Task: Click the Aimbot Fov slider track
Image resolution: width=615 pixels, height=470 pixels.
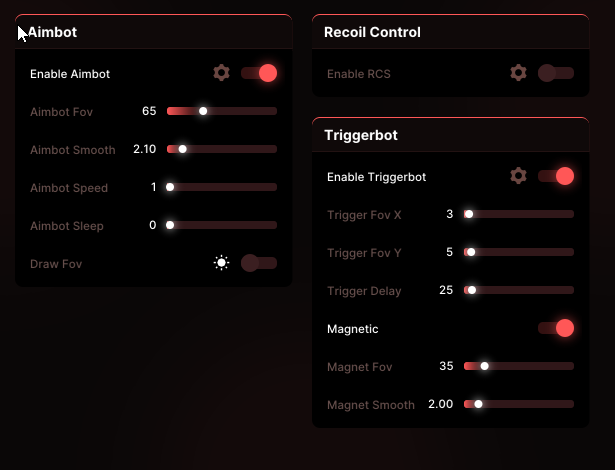Action: pyautogui.click(x=222, y=111)
